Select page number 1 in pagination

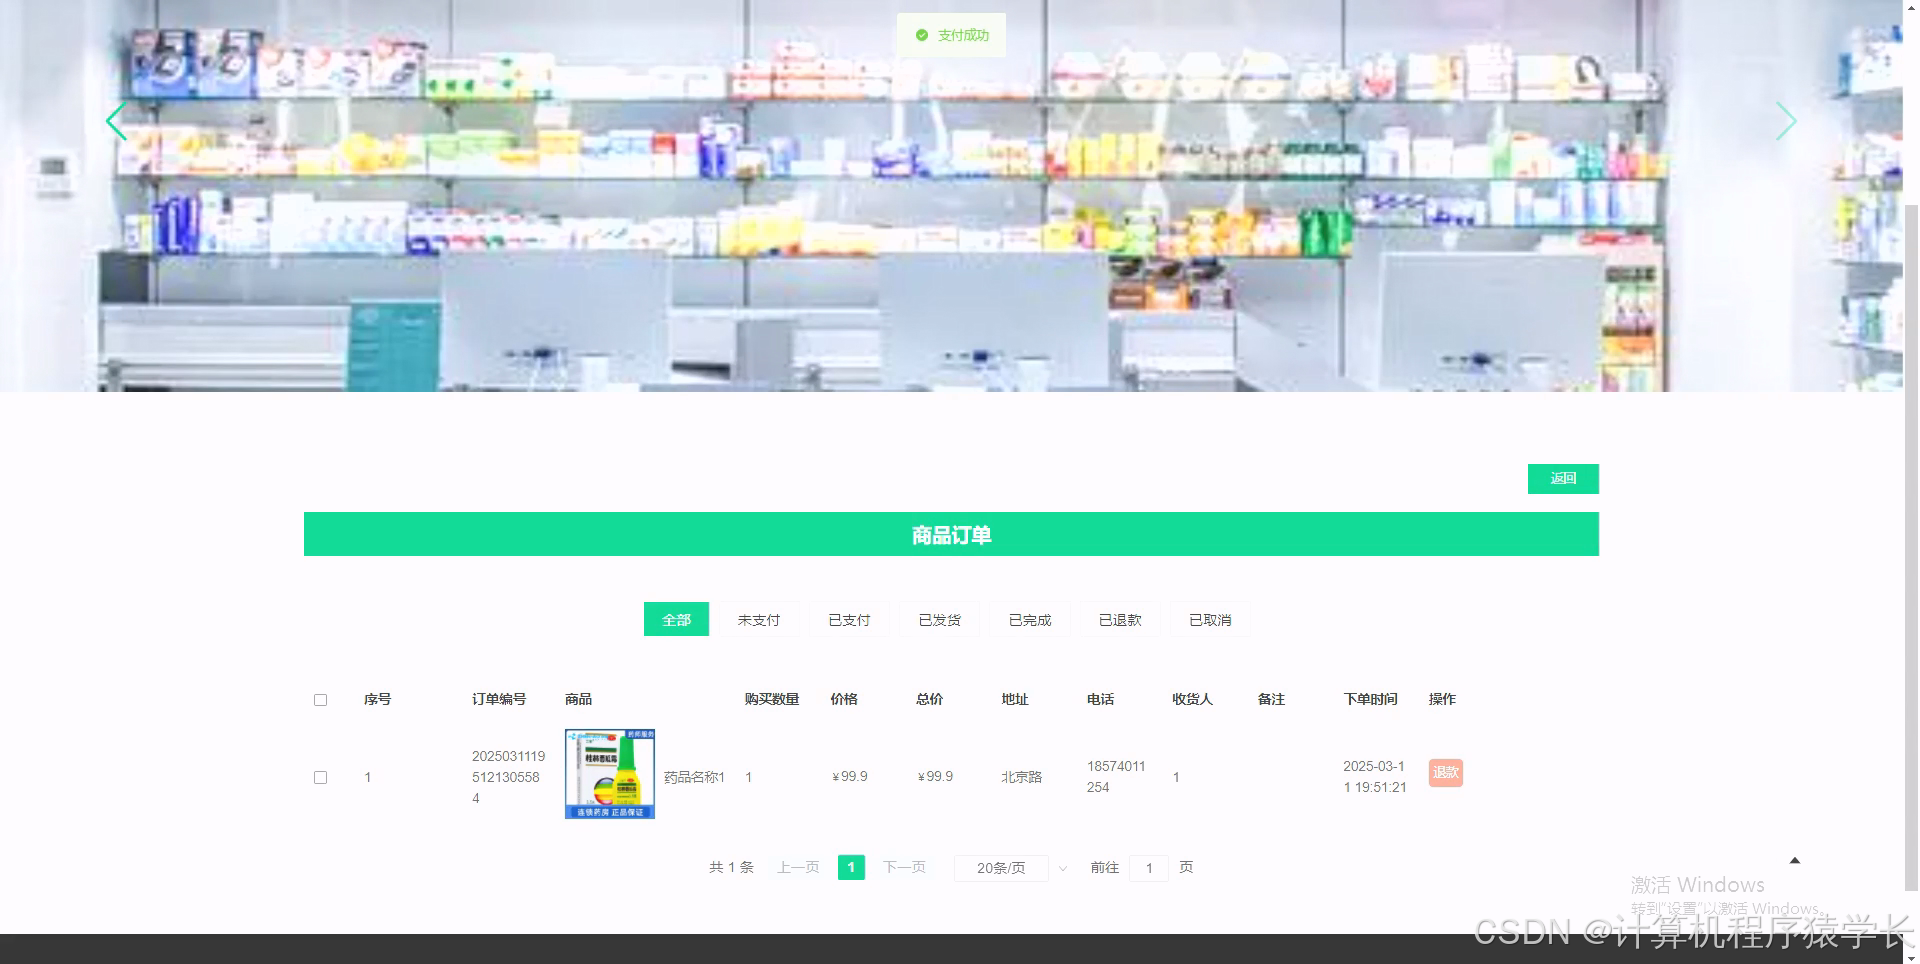click(851, 867)
